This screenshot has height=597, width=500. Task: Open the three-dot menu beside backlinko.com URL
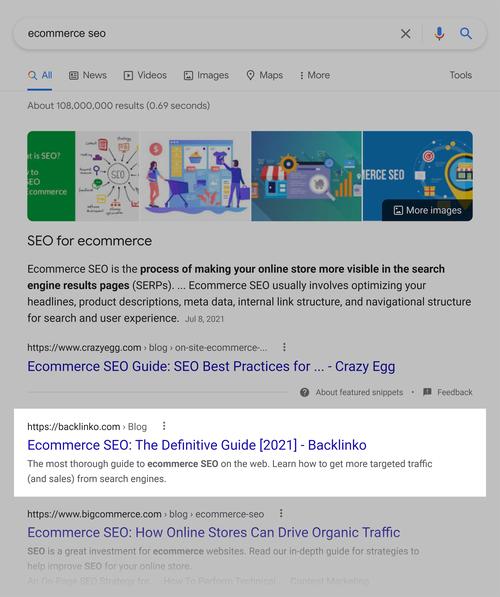coord(164,426)
